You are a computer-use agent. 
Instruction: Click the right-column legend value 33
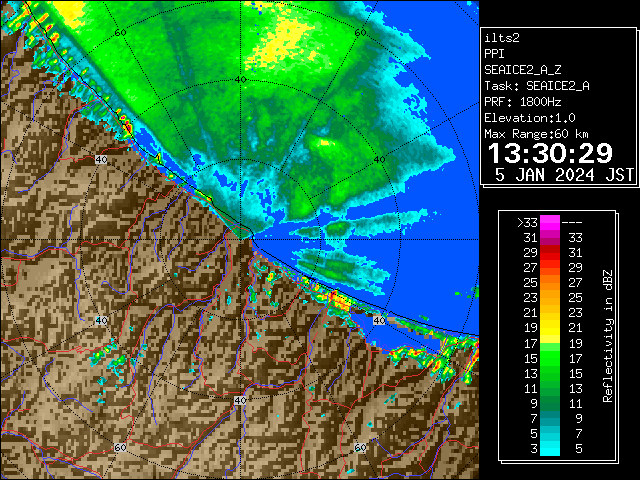click(576, 238)
